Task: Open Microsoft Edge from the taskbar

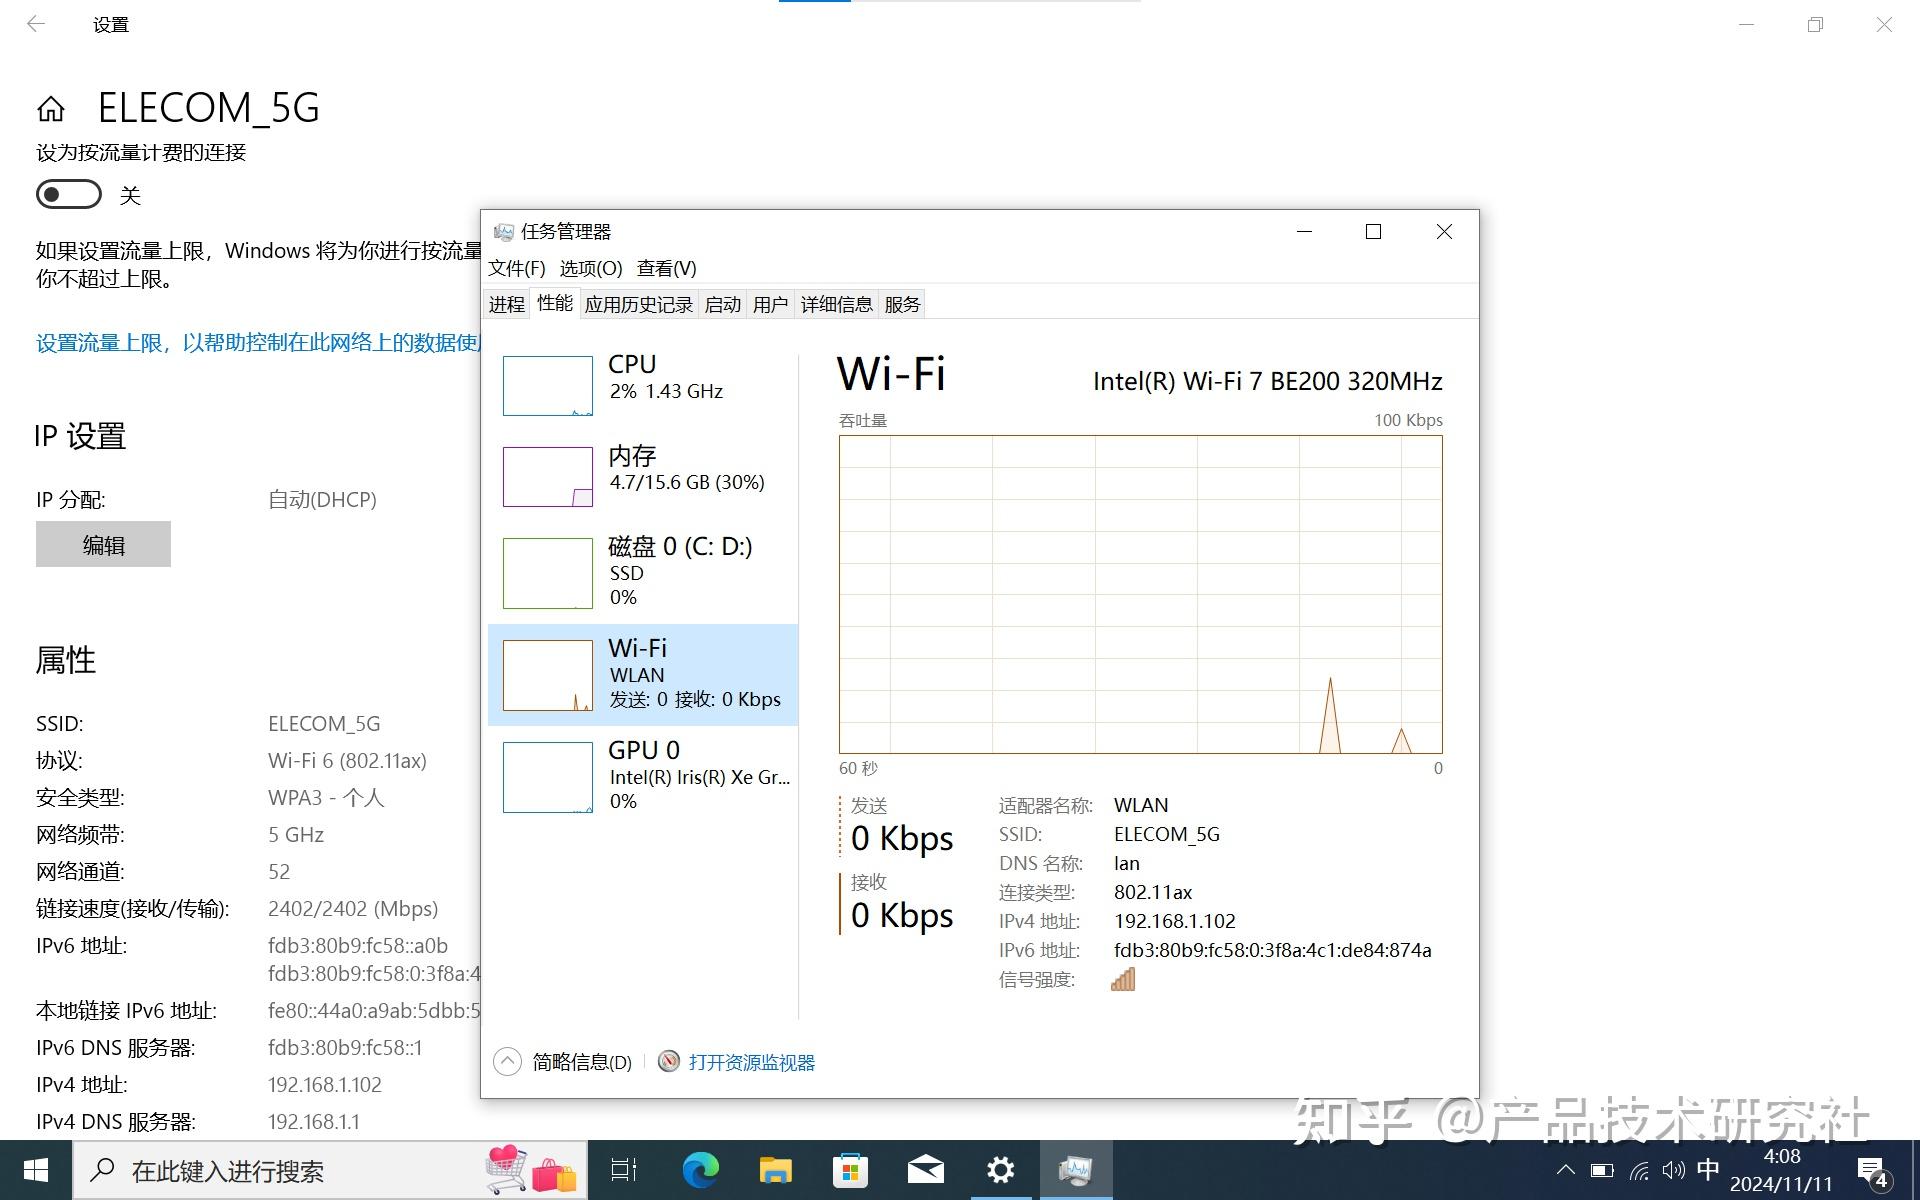Action: (x=700, y=1169)
